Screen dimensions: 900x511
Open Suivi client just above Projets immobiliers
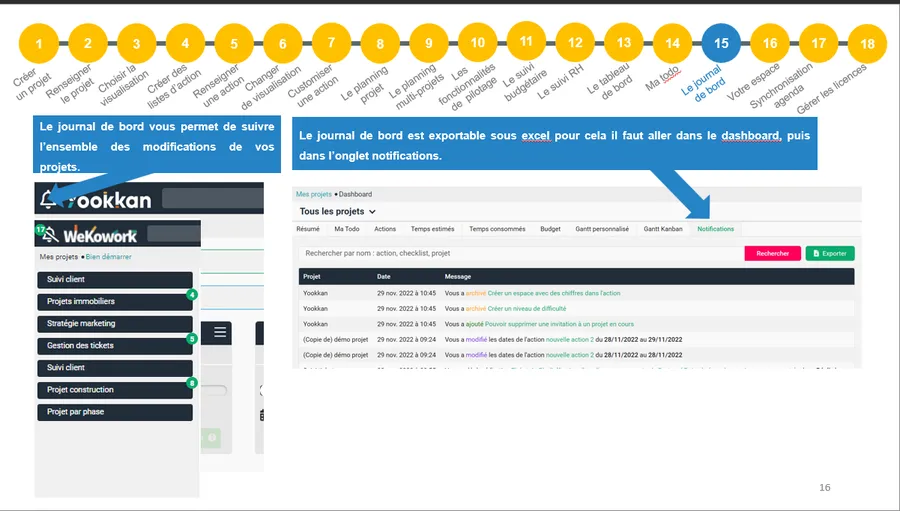click(115, 280)
